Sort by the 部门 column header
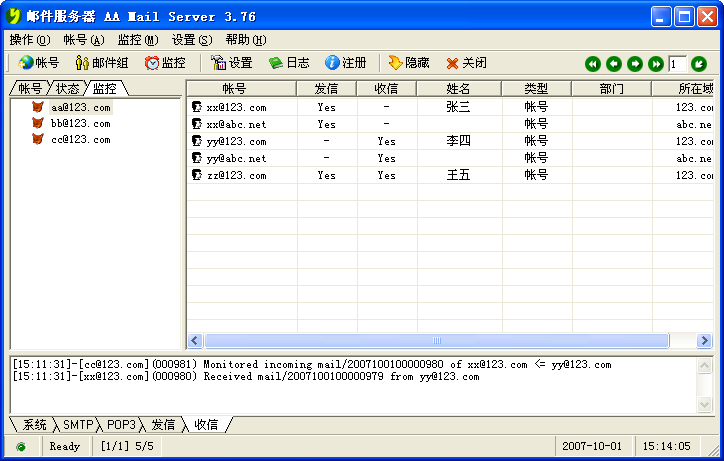 click(611, 88)
